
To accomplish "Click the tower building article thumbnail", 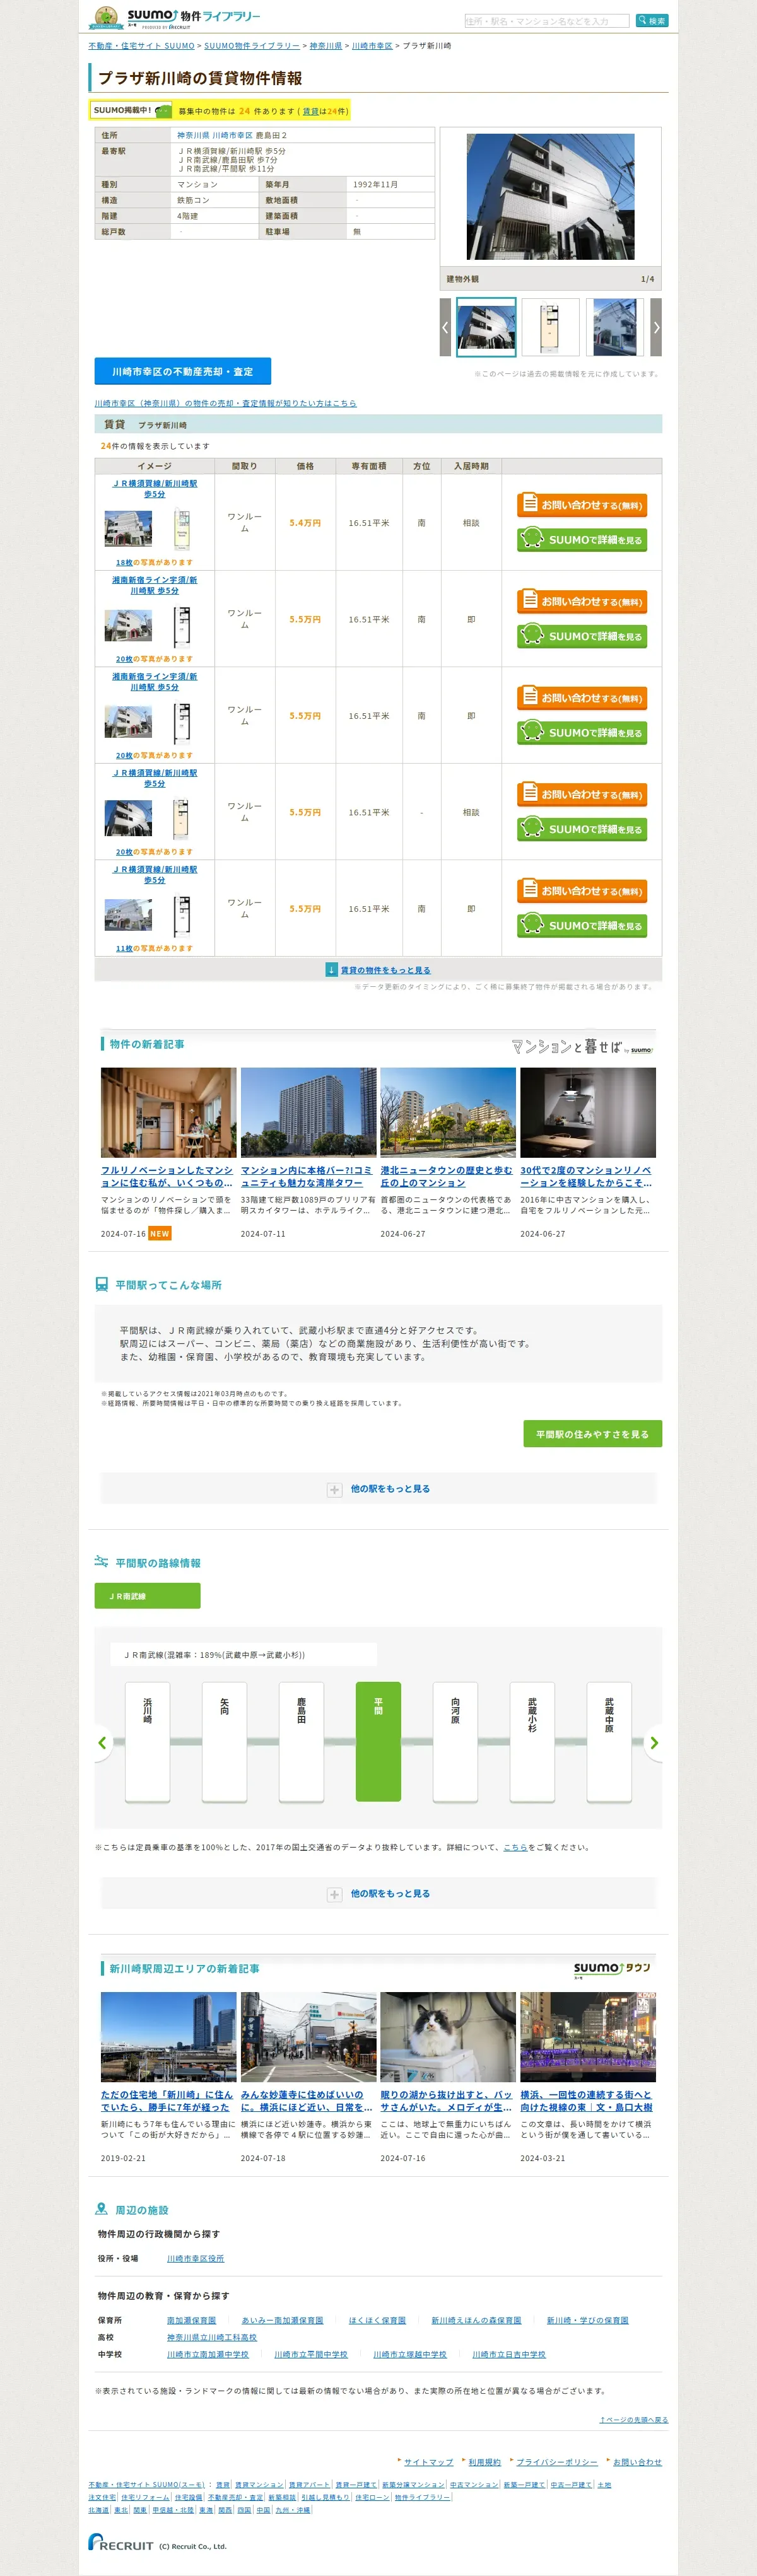I will coord(309,1112).
